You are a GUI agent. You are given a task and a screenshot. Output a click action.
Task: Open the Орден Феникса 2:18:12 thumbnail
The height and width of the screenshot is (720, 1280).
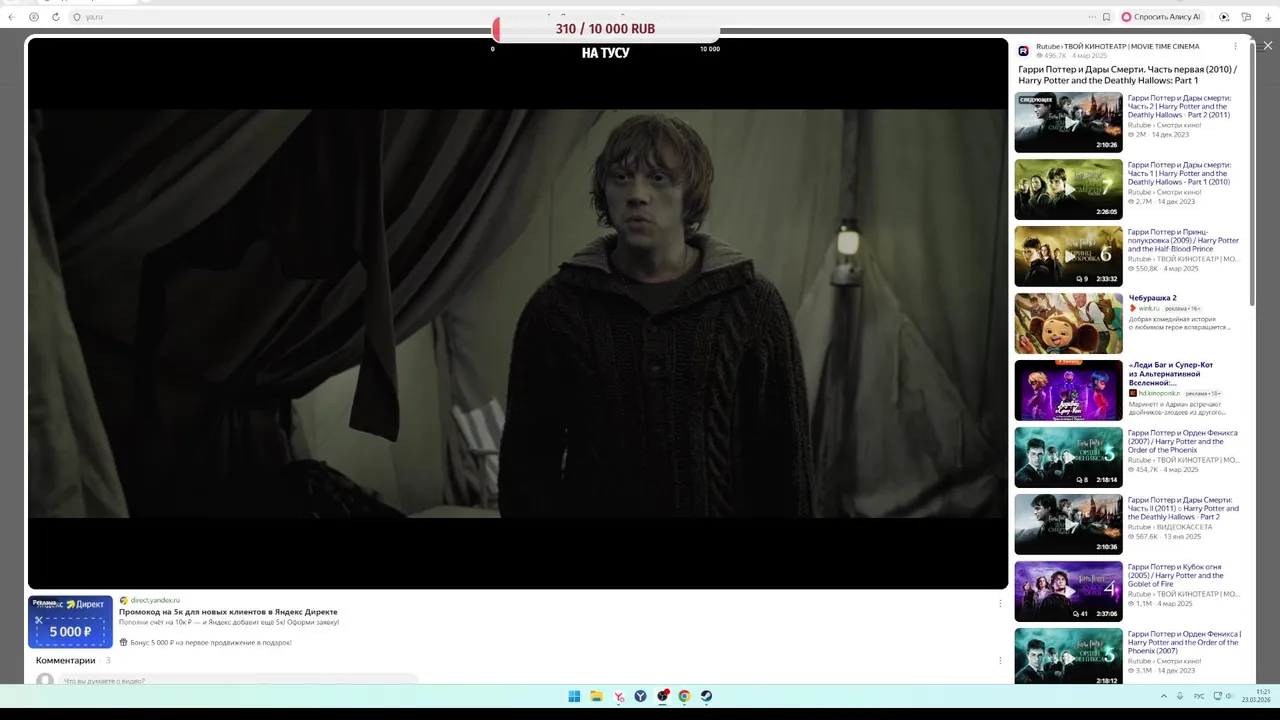tap(1068, 656)
